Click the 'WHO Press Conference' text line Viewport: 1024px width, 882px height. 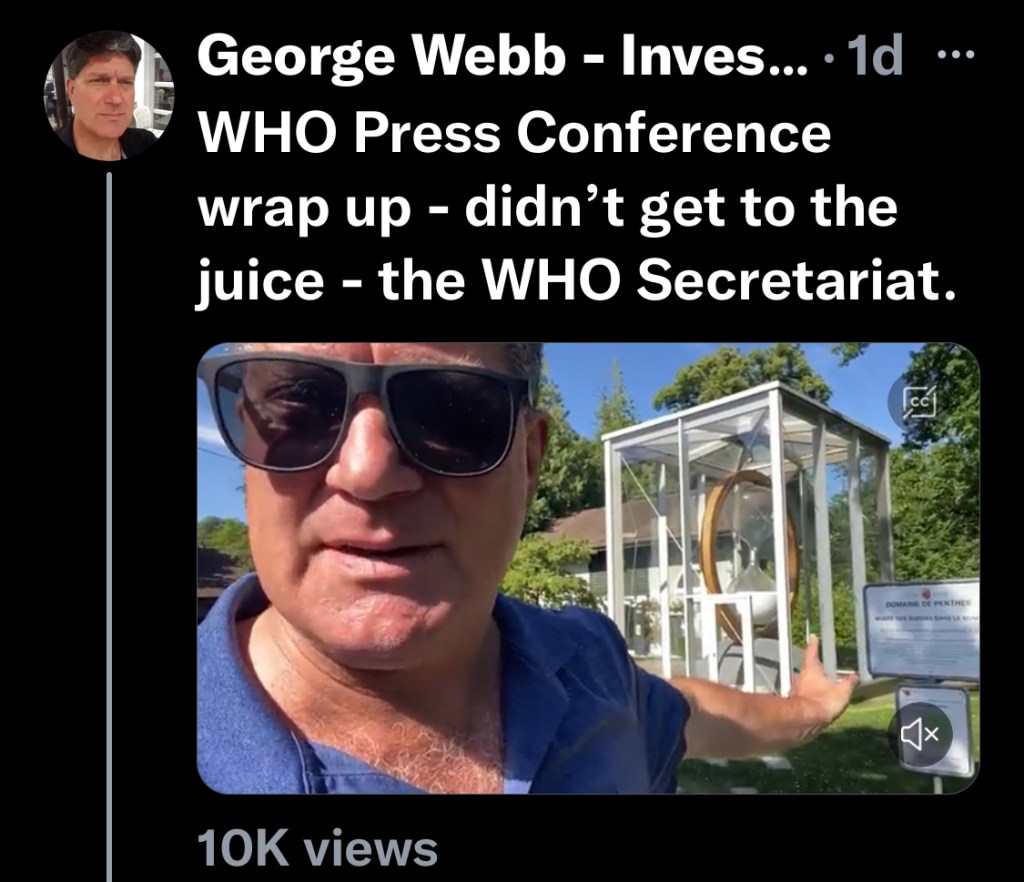(x=515, y=132)
